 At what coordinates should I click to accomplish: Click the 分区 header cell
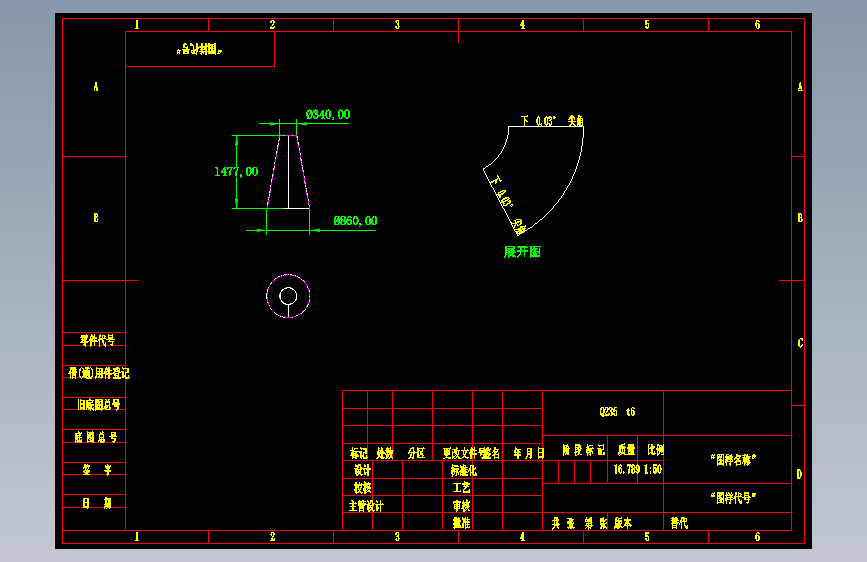click(416, 454)
